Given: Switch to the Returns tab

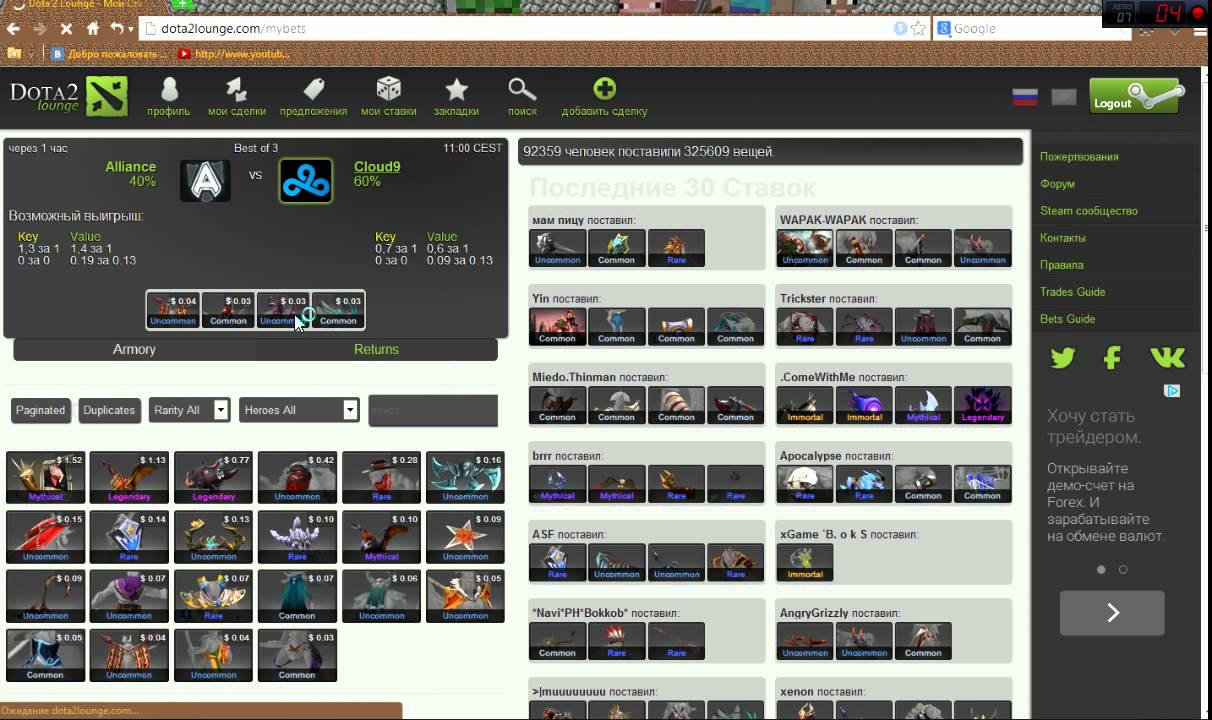Looking at the screenshot, I should pyautogui.click(x=376, y=349).
